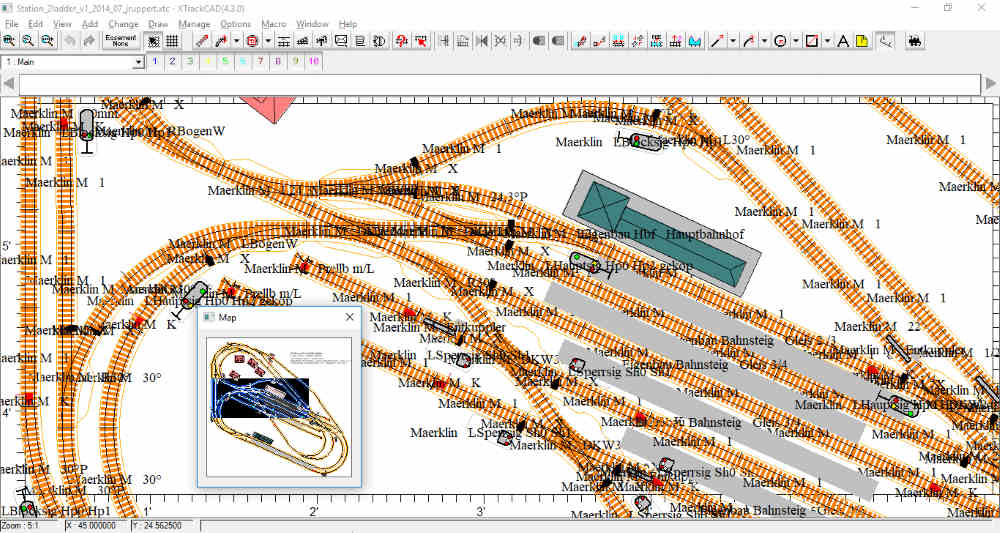Image resolution: width=1000 pixels, height=533 pixels.
Task: Click the Zoom In magnifier icon
Action: click(x=9, y=41)
